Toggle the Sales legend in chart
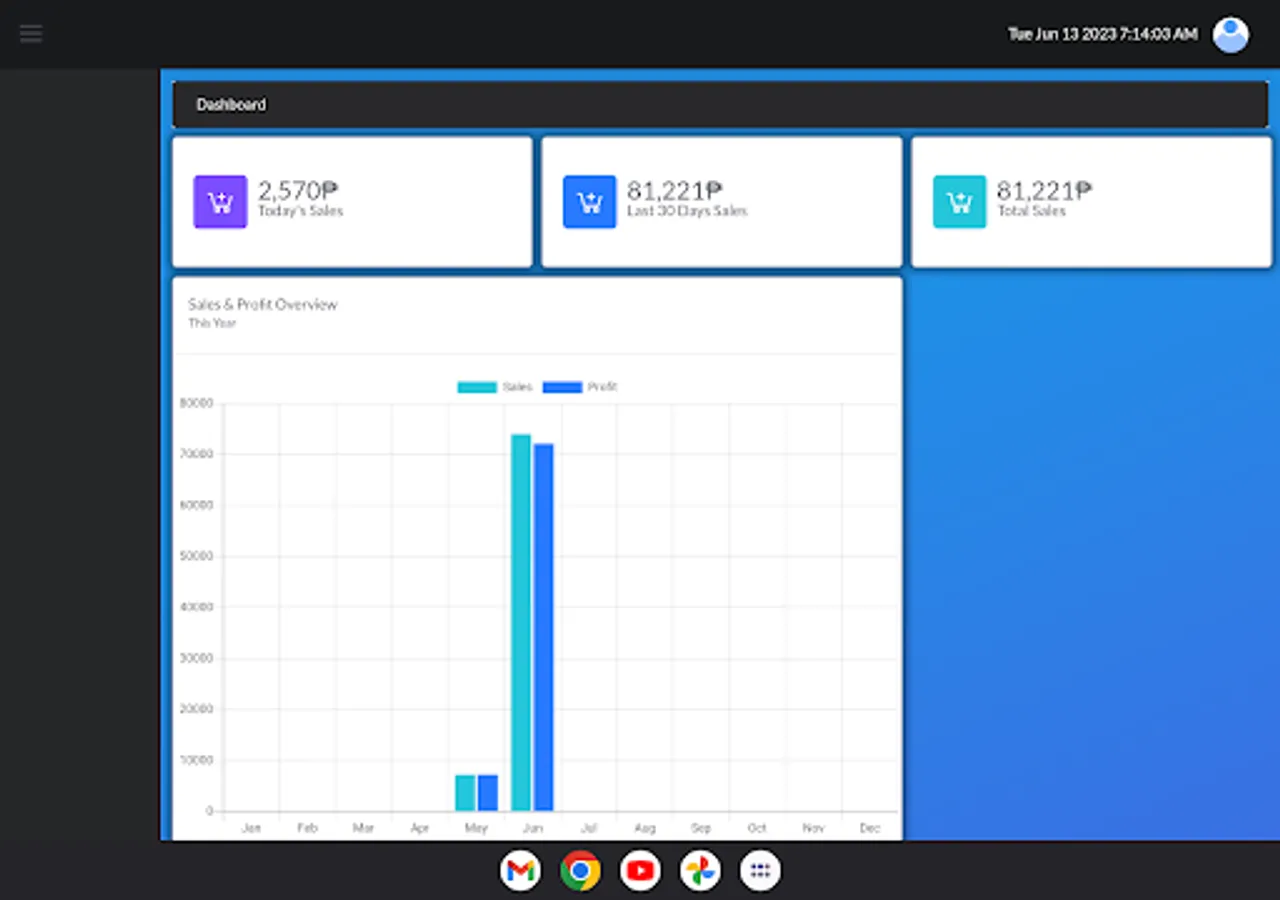Image resolution: width=1280 pixels, height=900 pixels. pyautogui.click(x=495, y=387)
